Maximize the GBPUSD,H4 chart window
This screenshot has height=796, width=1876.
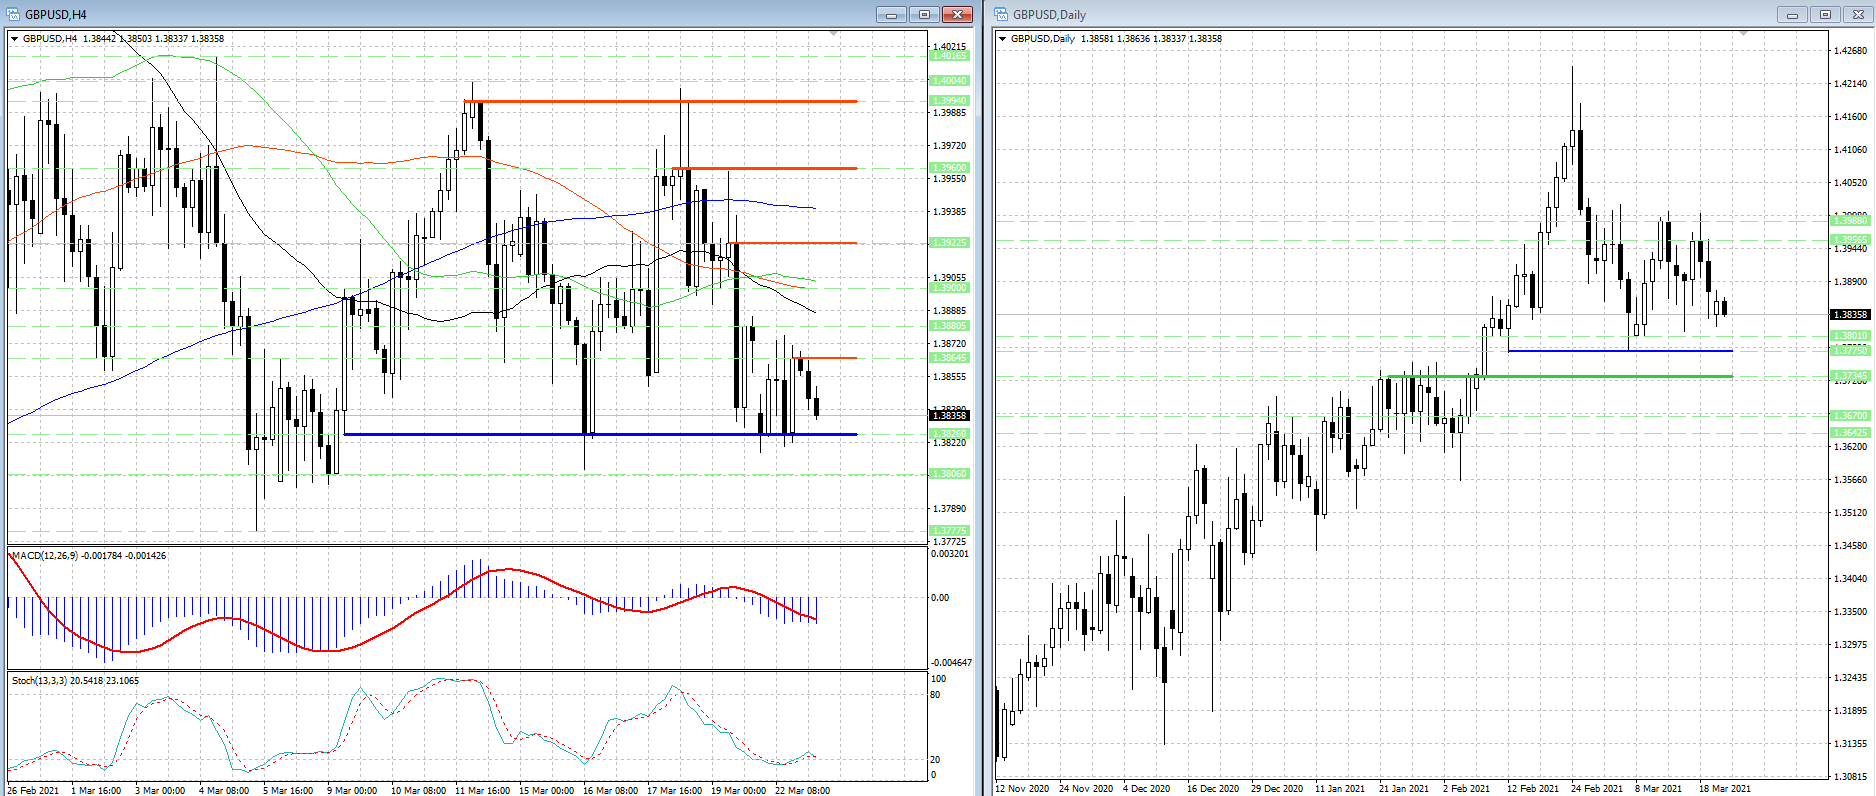(924, 14)
